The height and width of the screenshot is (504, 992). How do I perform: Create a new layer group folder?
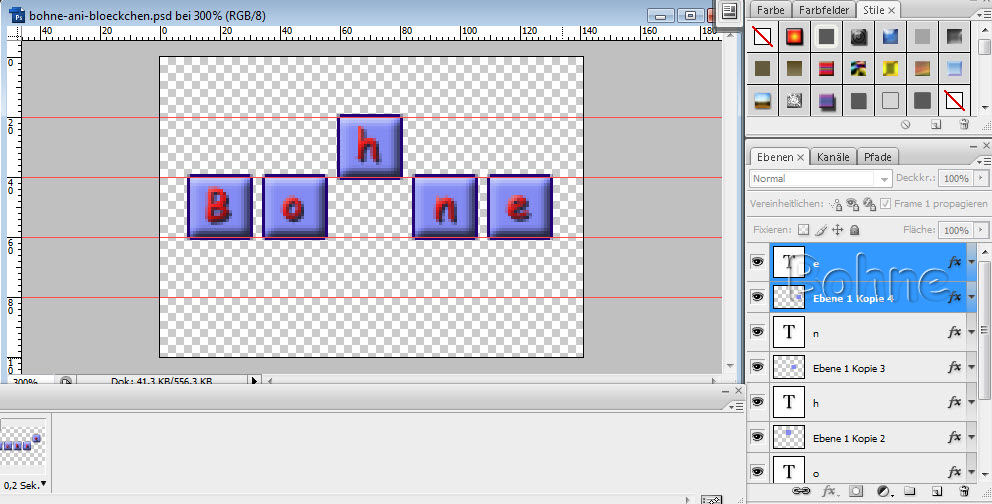(909, 492)
